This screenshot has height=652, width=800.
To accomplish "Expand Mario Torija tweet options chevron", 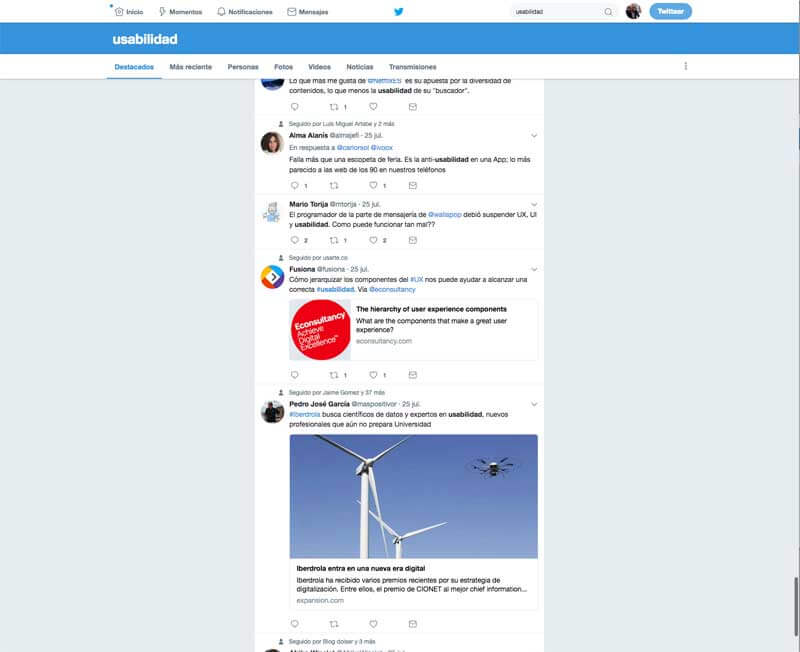I will click(534, 205).
